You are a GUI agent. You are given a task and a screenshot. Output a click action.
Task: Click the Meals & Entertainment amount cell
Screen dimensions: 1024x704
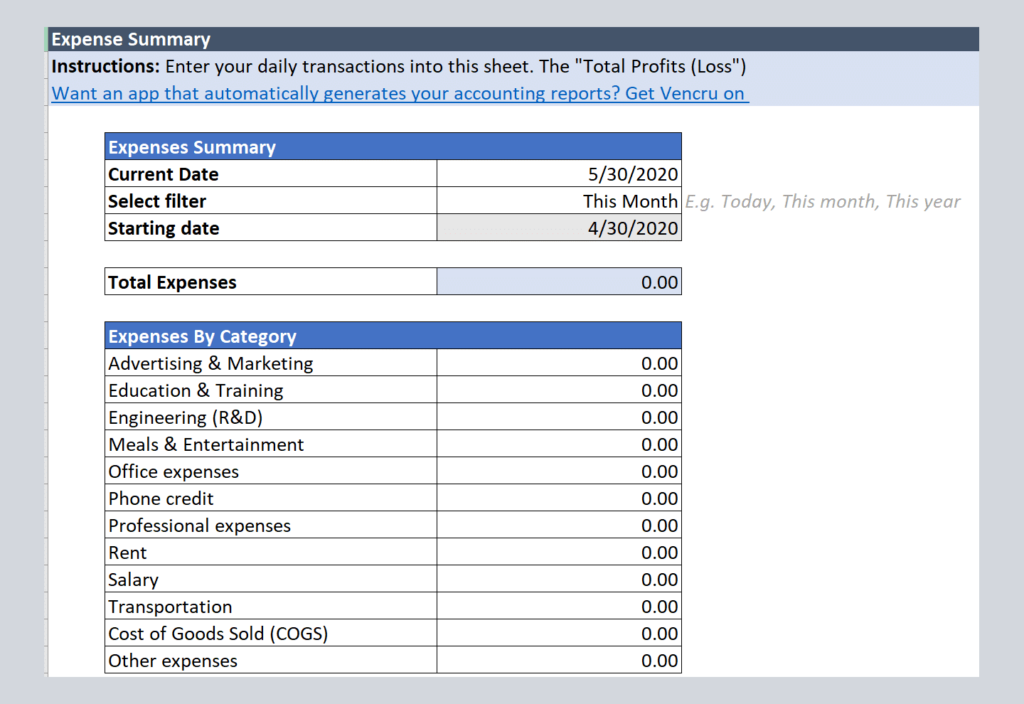(x=559, y=444)
